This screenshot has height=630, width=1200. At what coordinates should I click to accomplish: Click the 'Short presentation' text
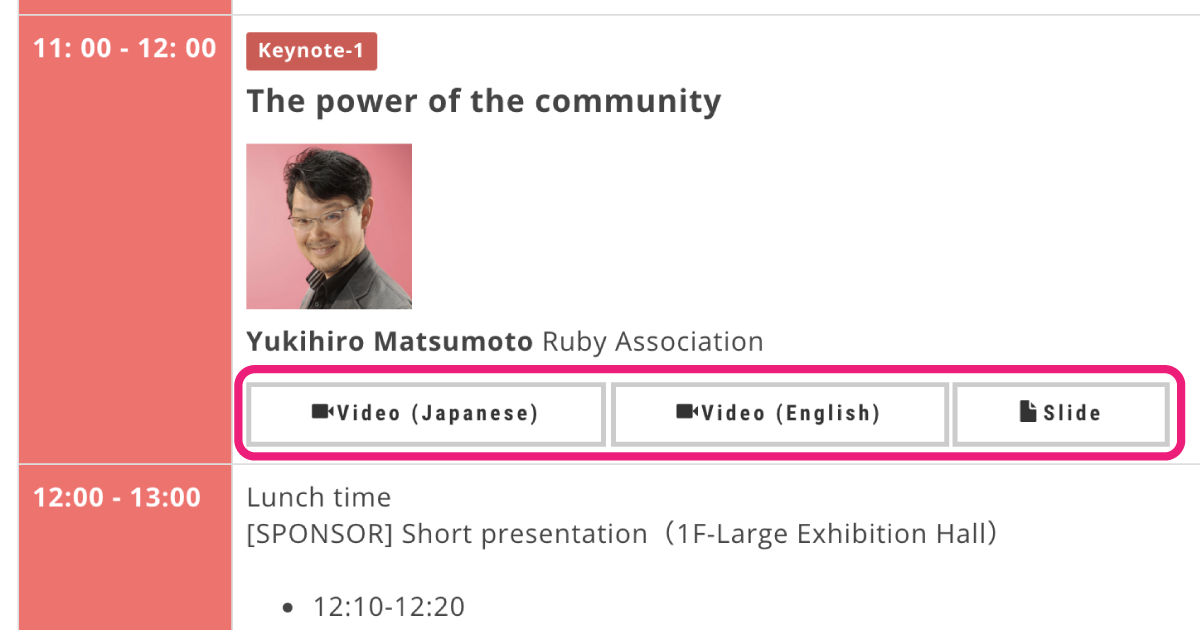coord(525,534)
